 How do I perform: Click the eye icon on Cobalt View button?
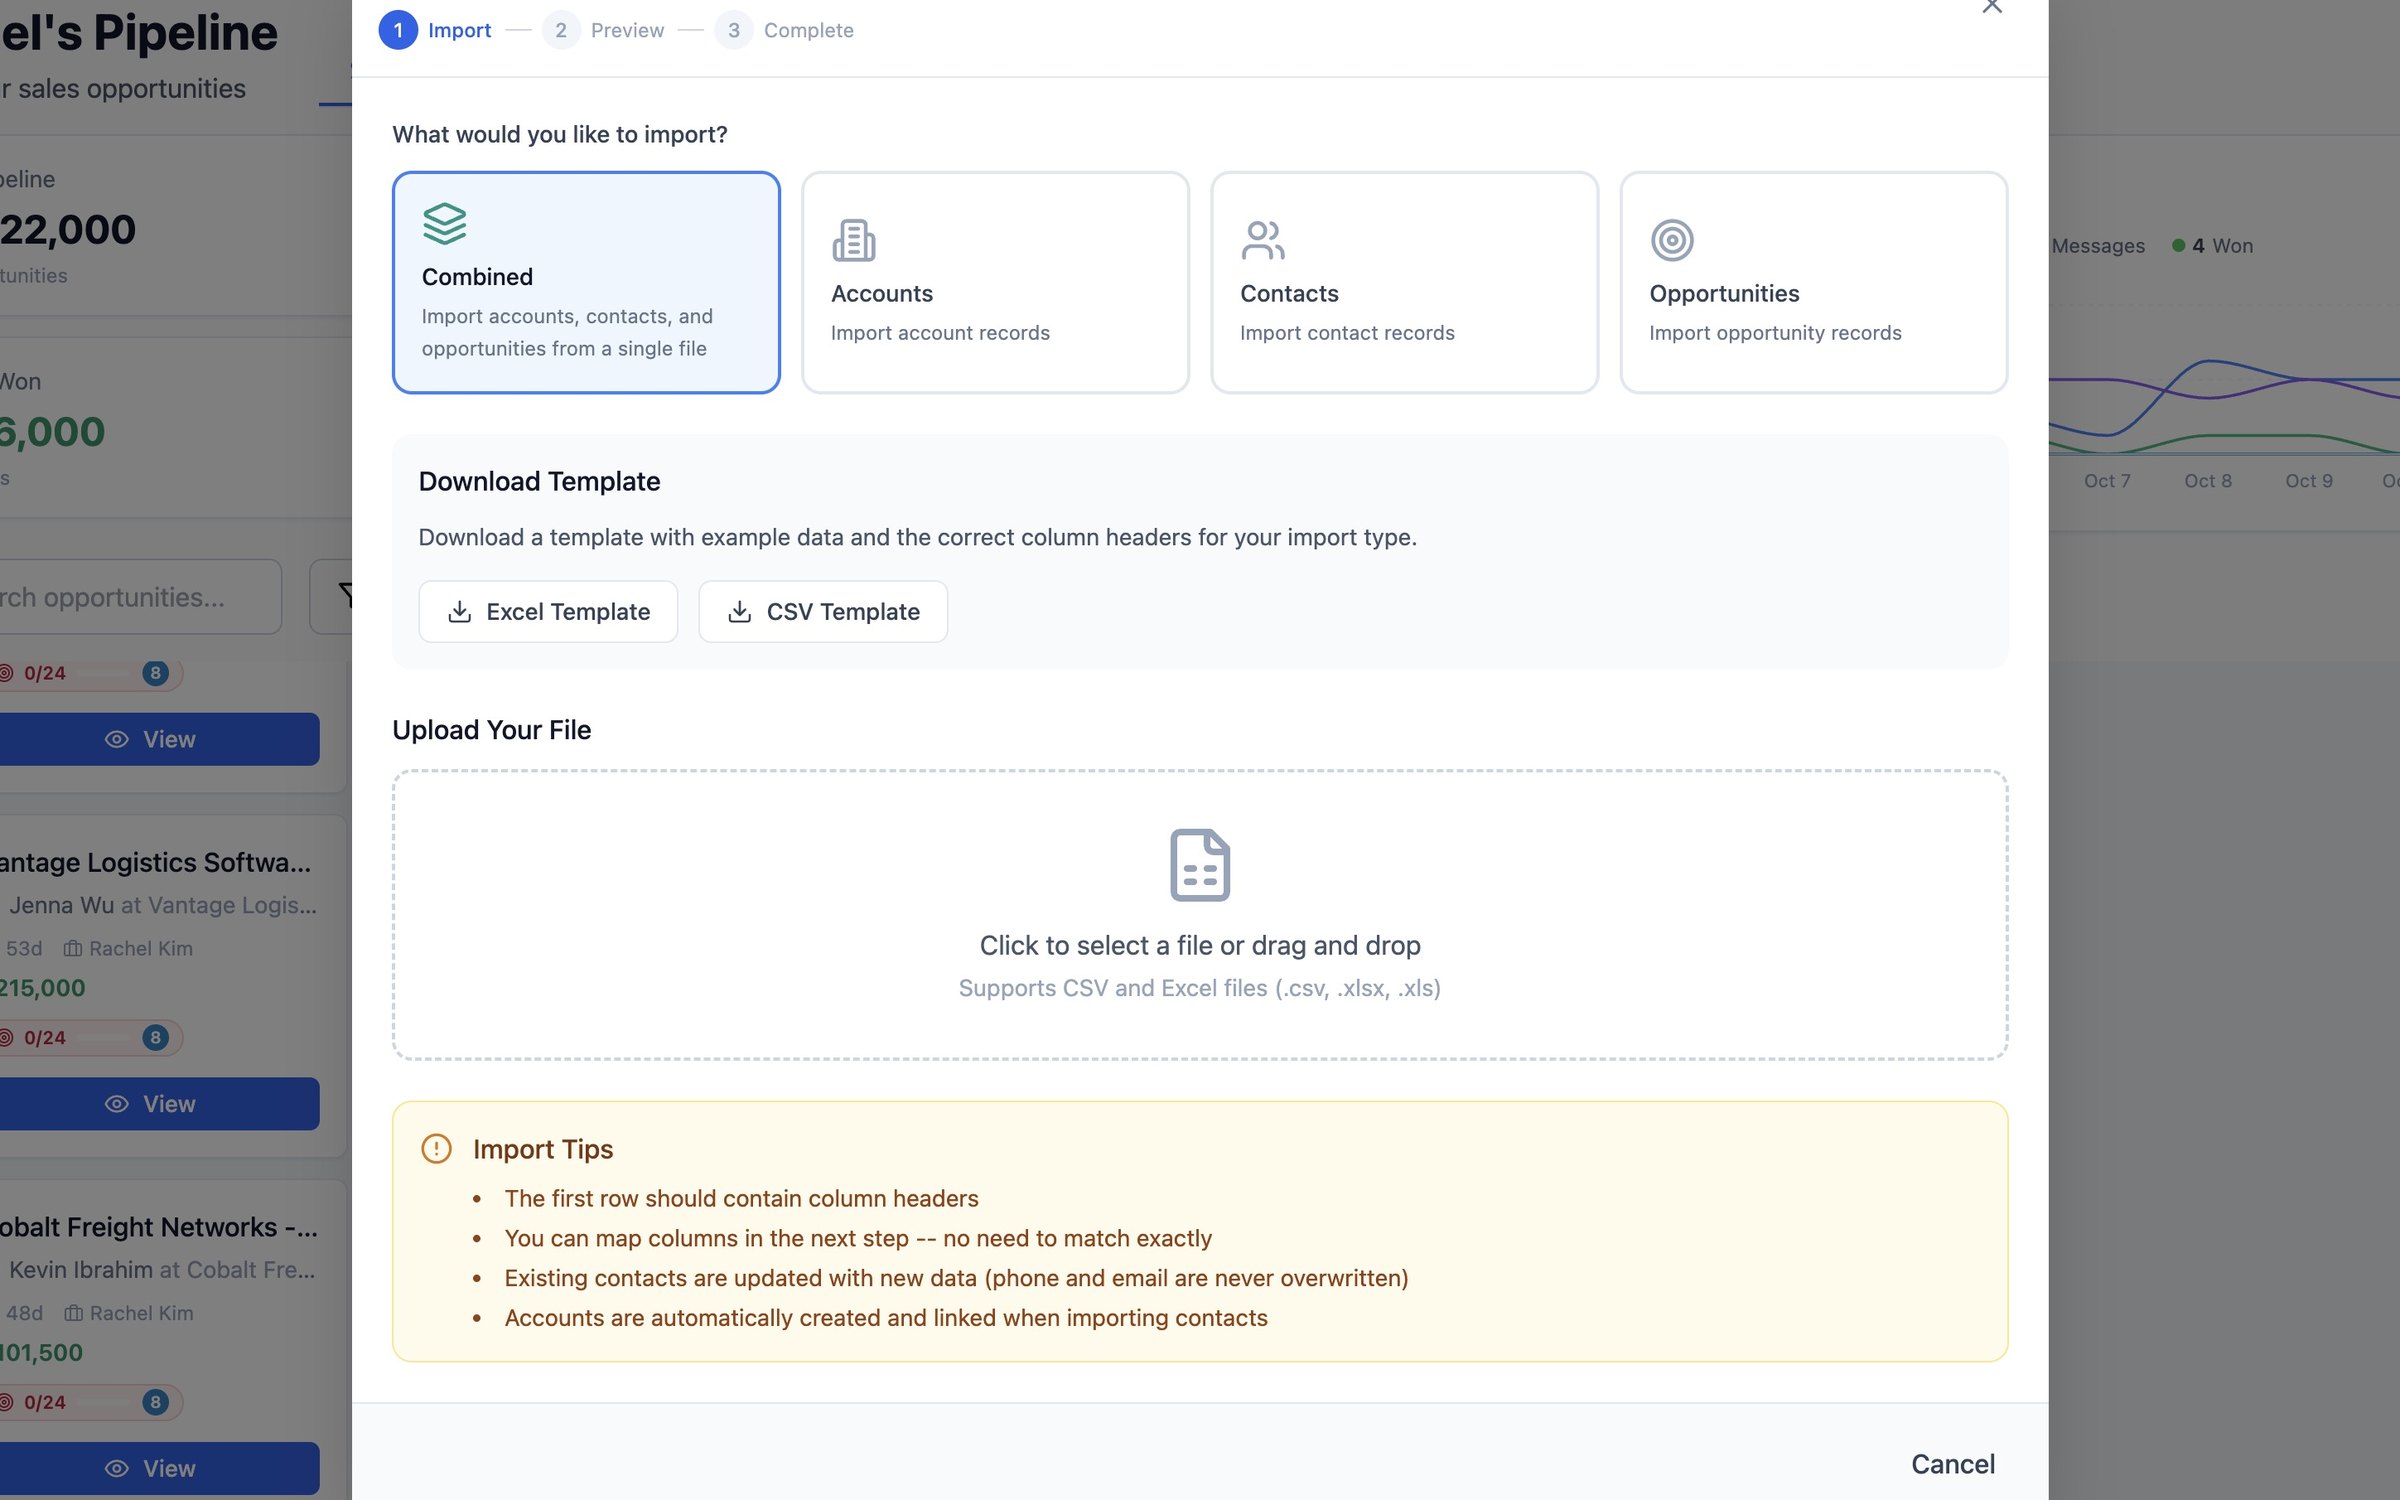(117, 1468)
